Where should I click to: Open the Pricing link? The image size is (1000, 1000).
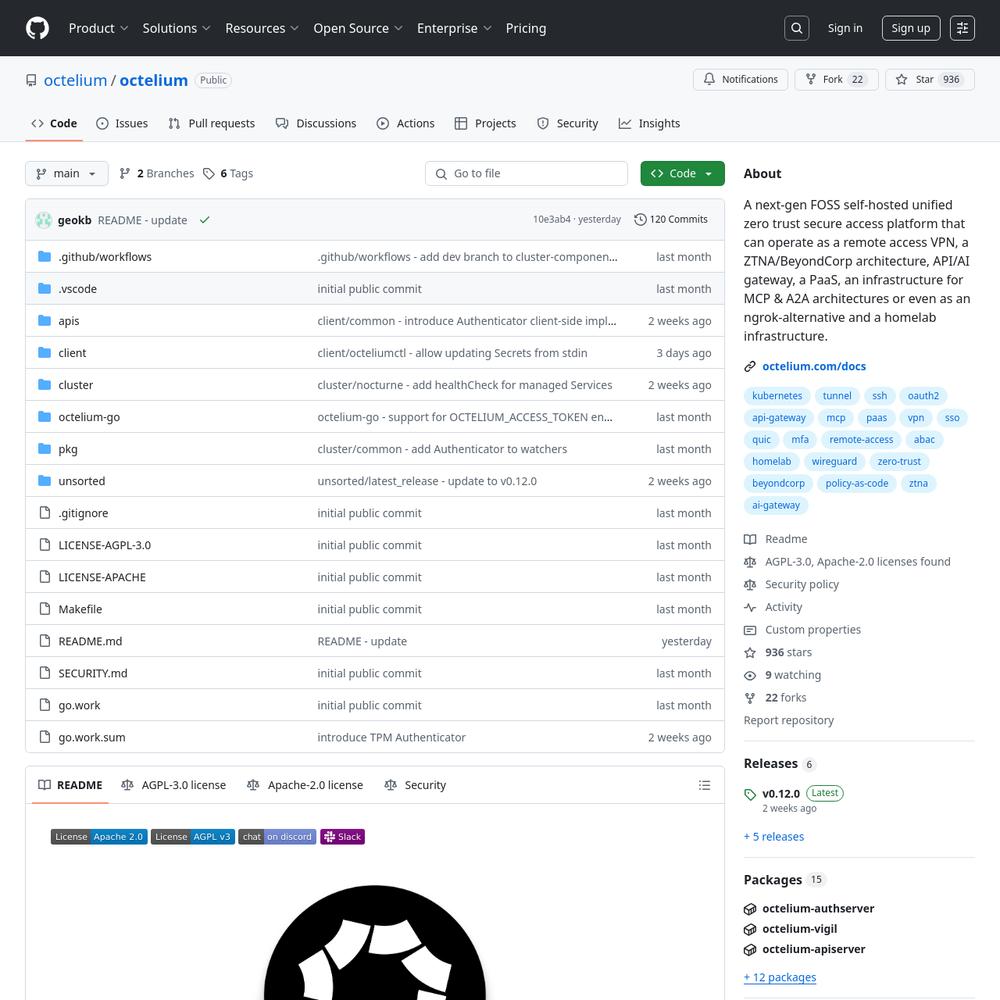526,28
